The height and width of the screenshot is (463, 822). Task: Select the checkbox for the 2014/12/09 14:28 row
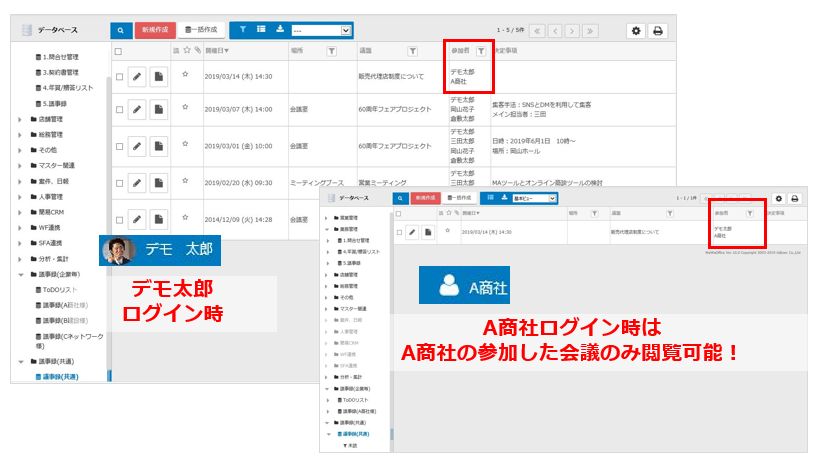tap(119, 218)
